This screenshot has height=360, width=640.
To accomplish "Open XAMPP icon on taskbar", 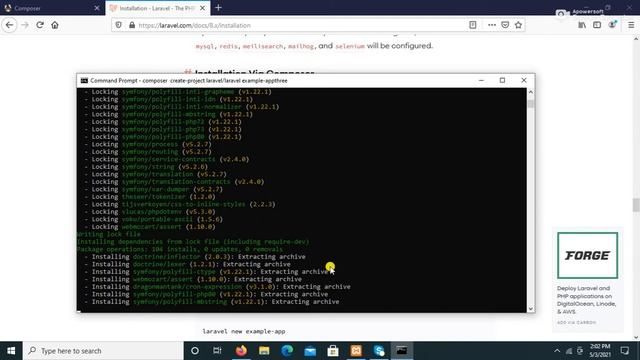I will tap(356, 351).
